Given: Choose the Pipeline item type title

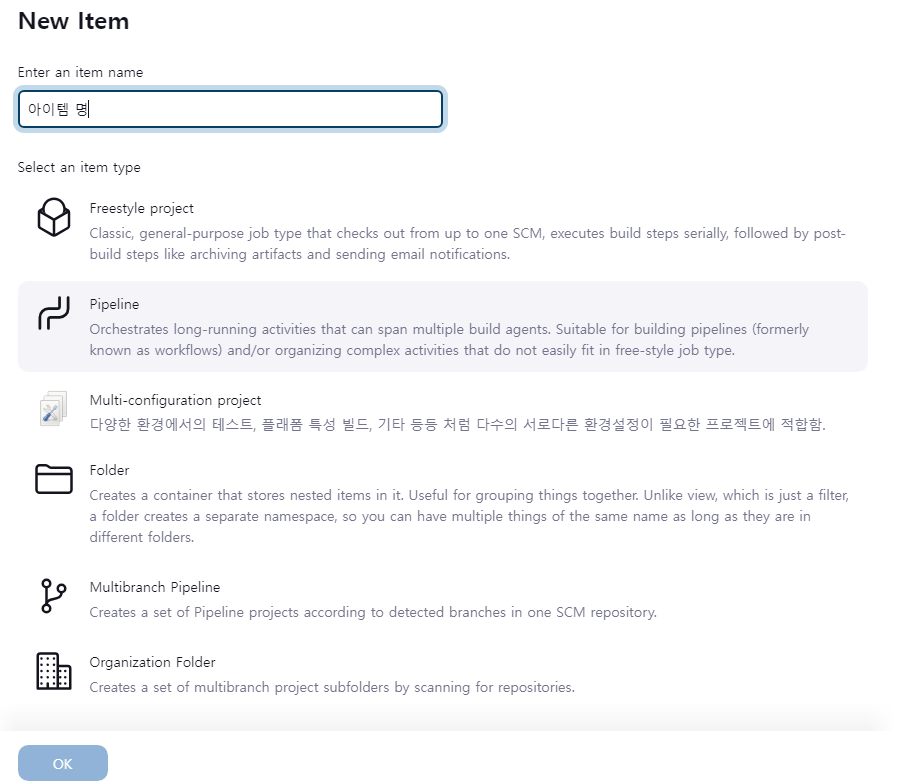Looking at the screenshot, I should click(x=114, y=304).
